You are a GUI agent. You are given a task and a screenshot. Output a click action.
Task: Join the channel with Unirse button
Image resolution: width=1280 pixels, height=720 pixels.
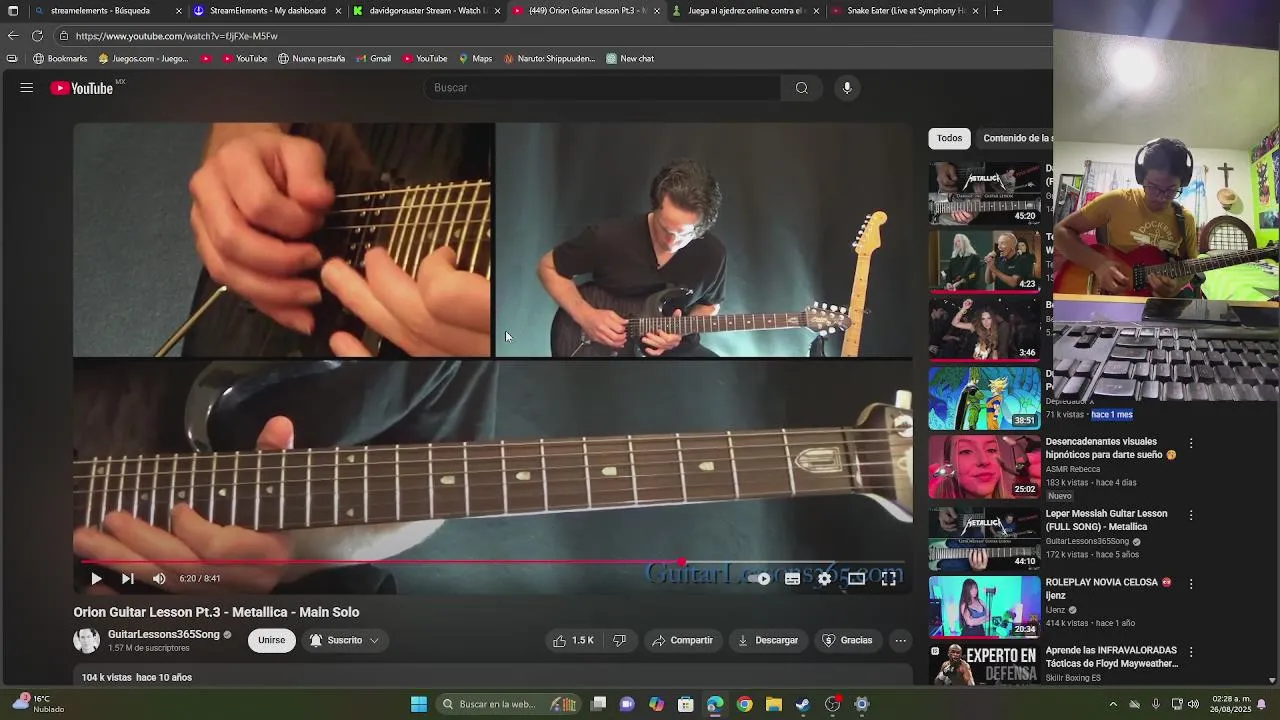(271, 640)
